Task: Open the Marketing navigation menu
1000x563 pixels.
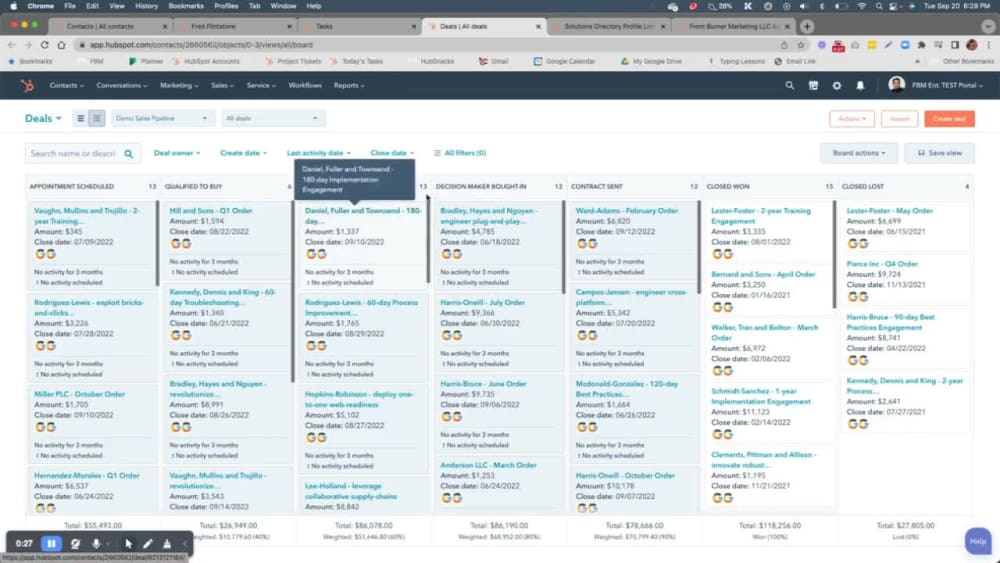Action: (x=179, y=85)
